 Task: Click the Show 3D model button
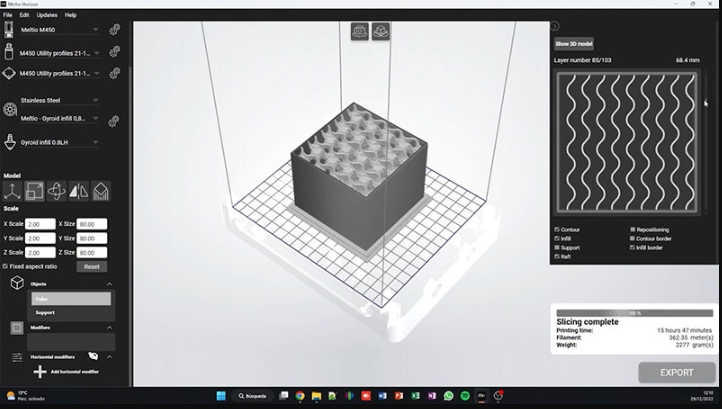point(574,44)
